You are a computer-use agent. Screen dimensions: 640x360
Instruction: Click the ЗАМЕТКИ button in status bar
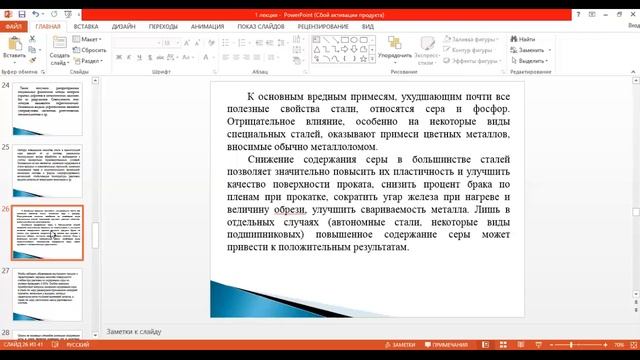(400, 345)
